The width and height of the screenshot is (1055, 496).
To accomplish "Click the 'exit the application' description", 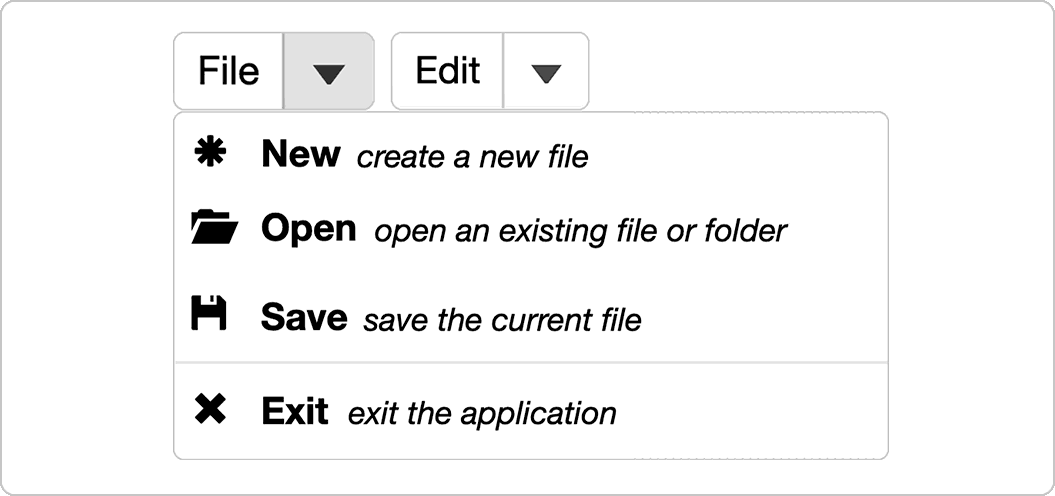I will [482, 413].
